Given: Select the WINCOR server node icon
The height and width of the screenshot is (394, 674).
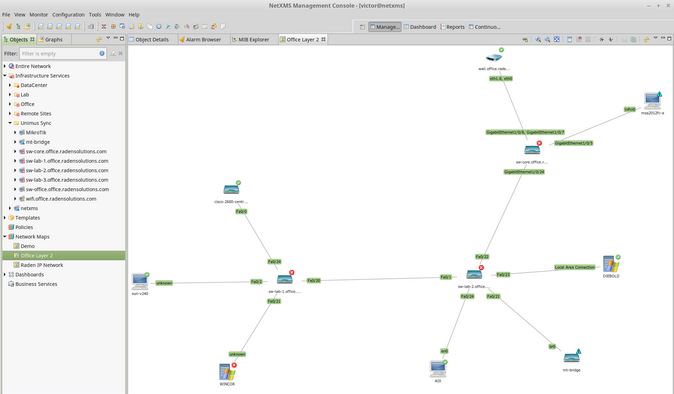Looking at the screenshot, I should (226, 372).
